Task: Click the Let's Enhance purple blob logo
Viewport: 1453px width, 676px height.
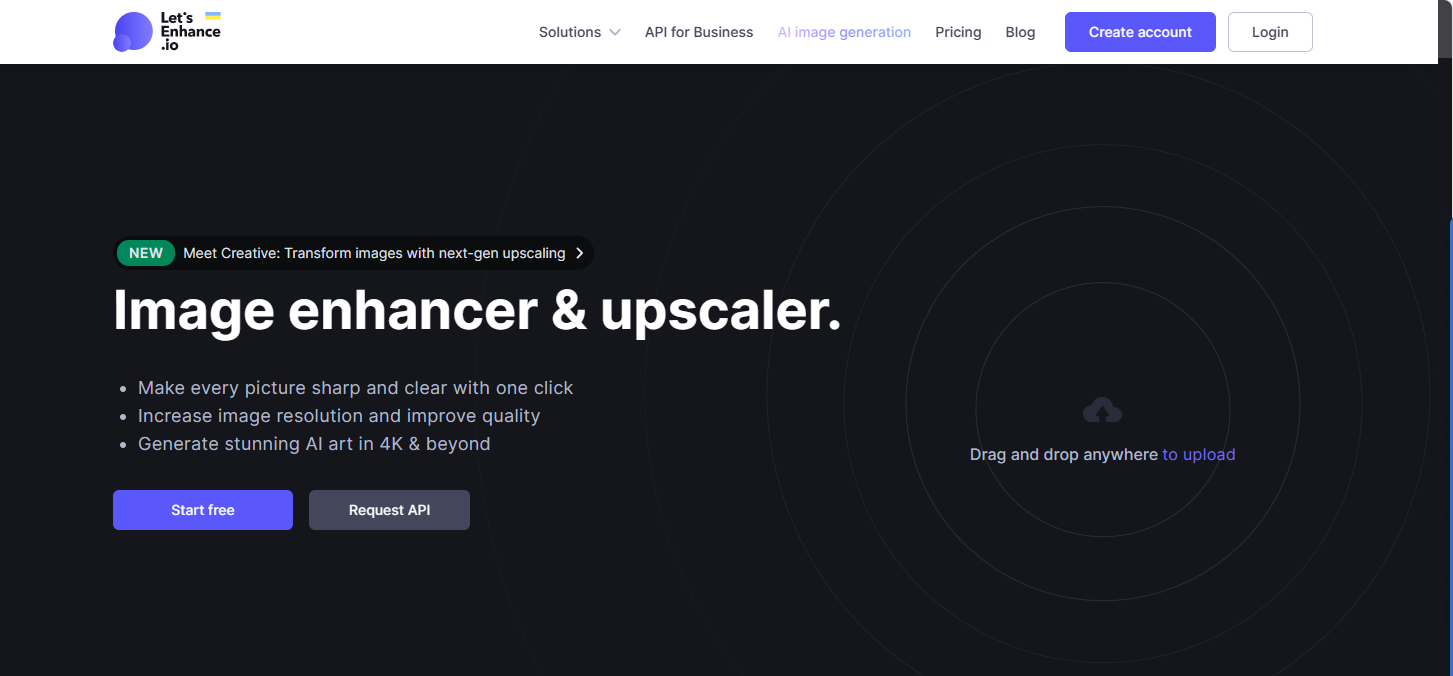Action: point(132,32)
